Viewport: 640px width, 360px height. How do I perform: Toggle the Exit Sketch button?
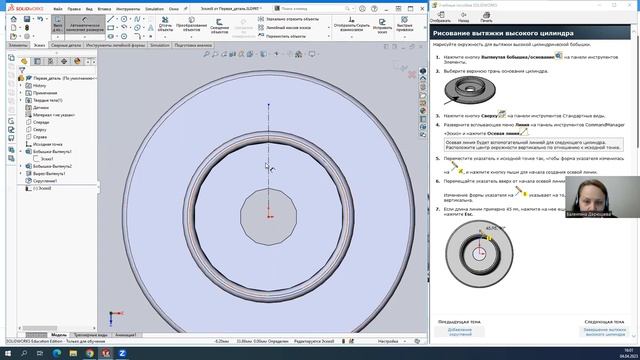[x=58, y=24]
